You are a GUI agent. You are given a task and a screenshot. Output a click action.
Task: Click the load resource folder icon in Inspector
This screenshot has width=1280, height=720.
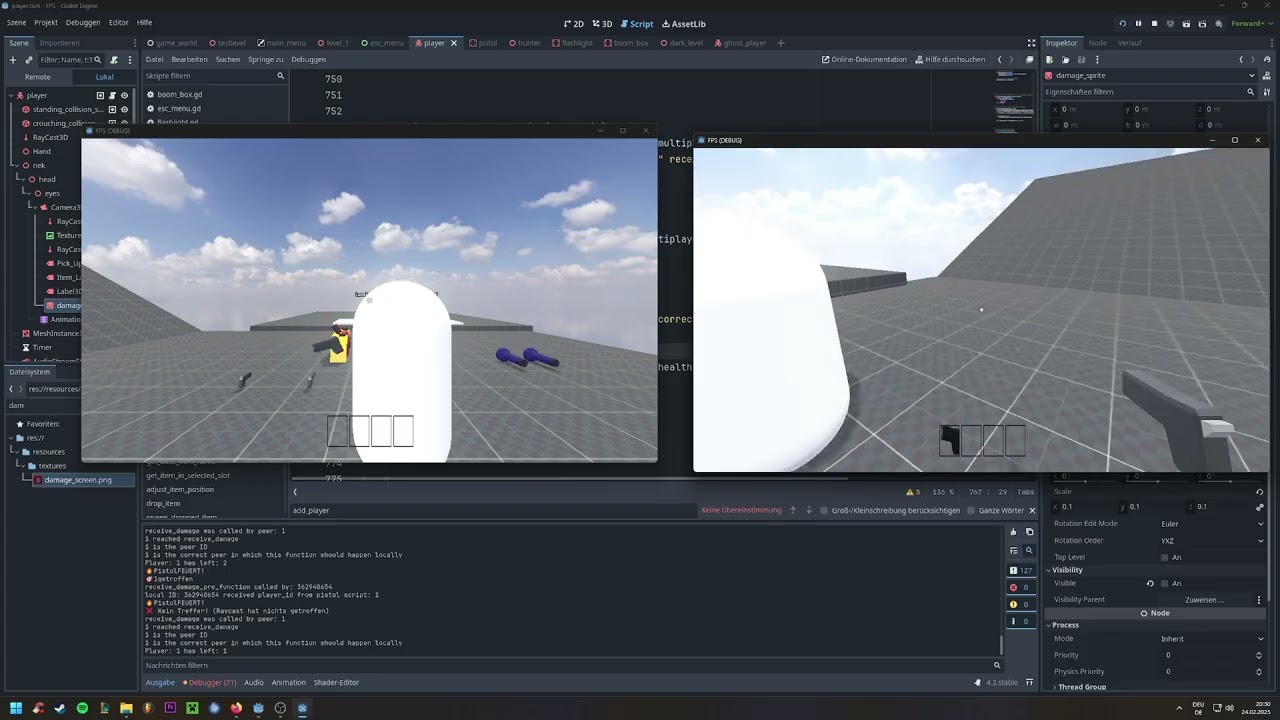click(1065, 60)
